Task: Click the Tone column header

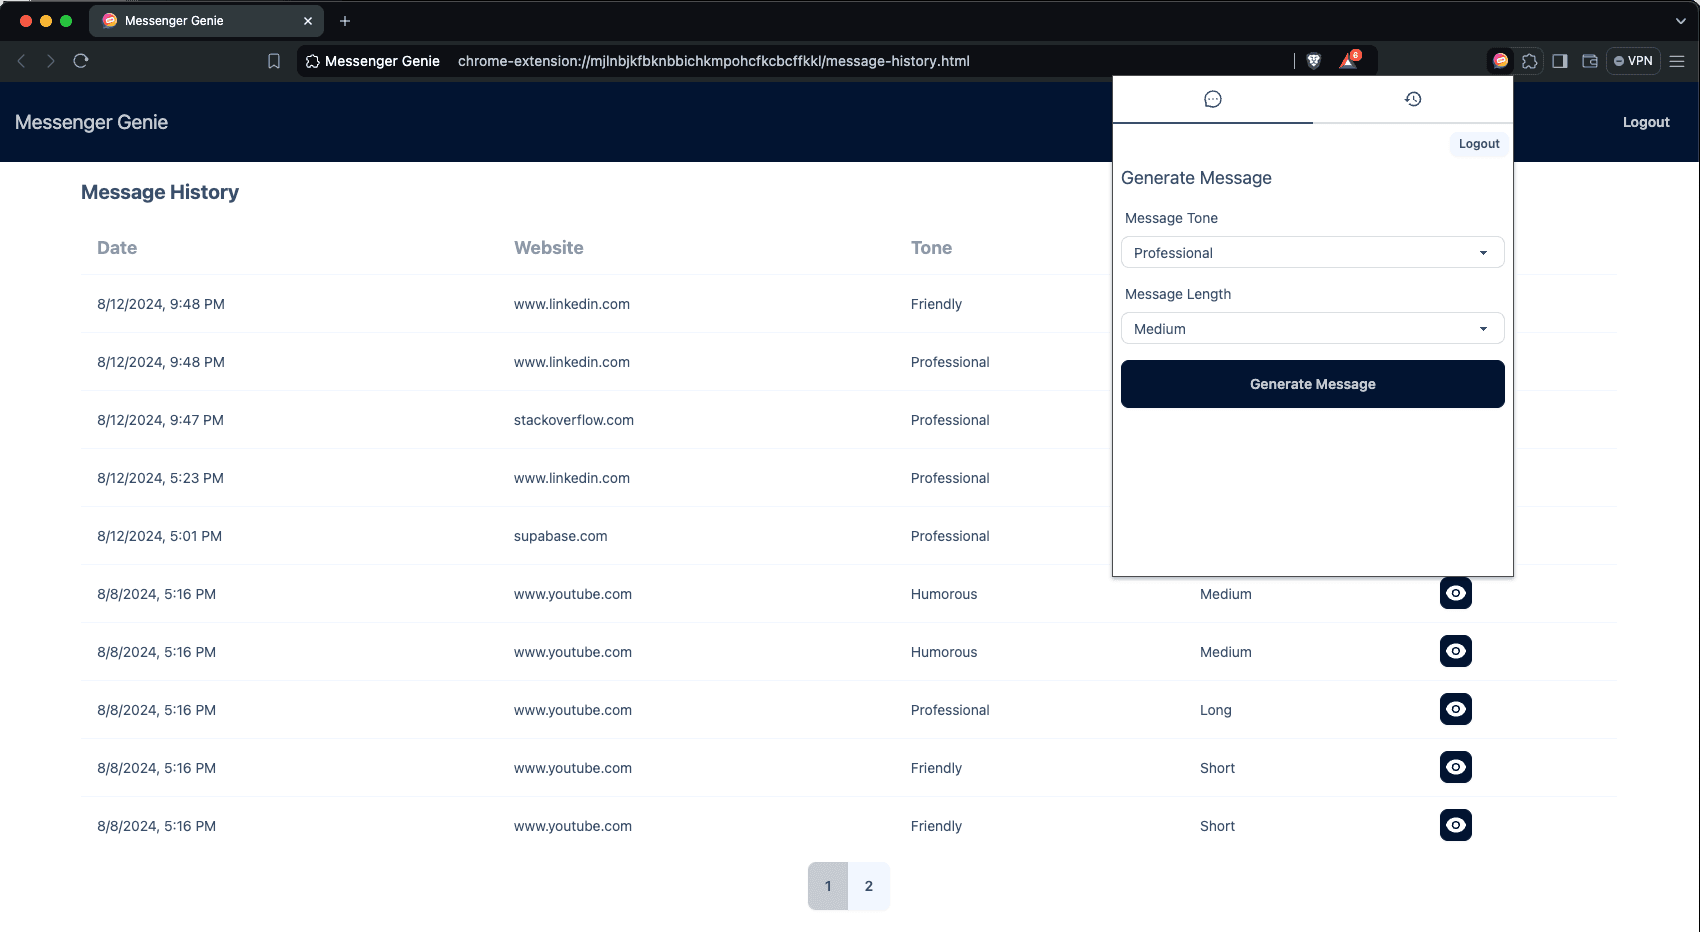Action: pos(931,248)
